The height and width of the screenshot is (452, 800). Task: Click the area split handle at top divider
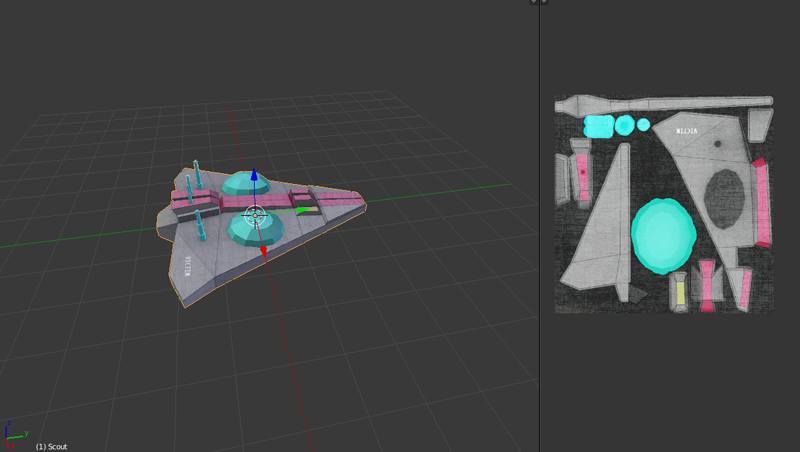pyautogui.click(x=539, y=3)
